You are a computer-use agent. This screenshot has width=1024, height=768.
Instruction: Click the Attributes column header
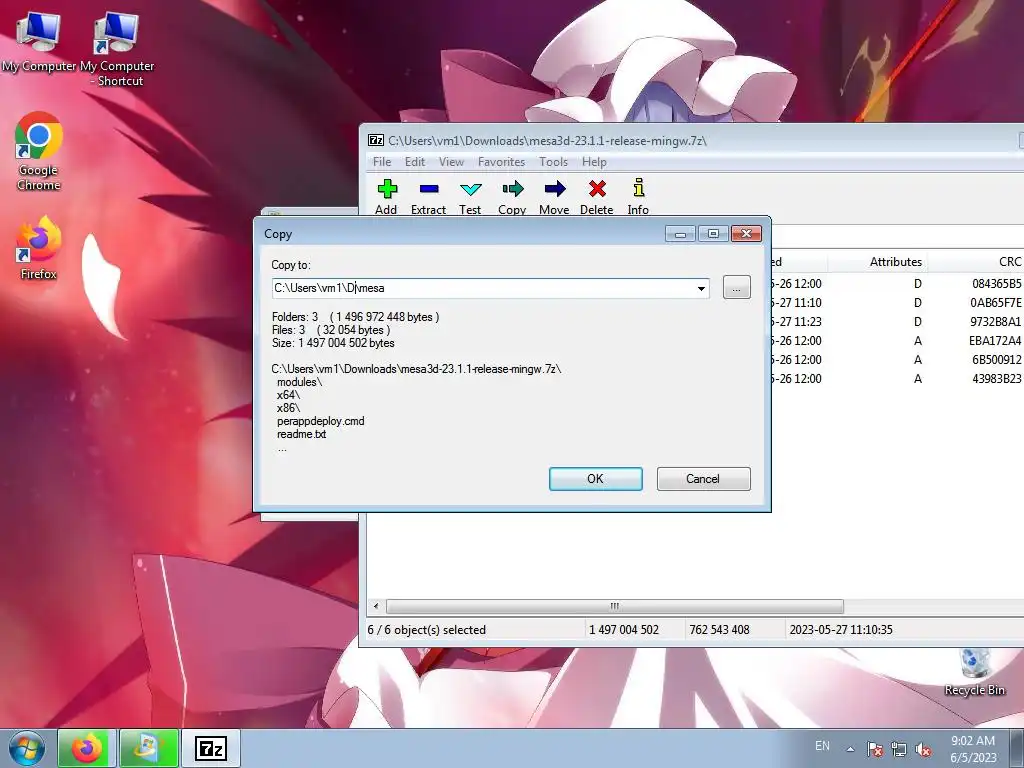(878, 262)
